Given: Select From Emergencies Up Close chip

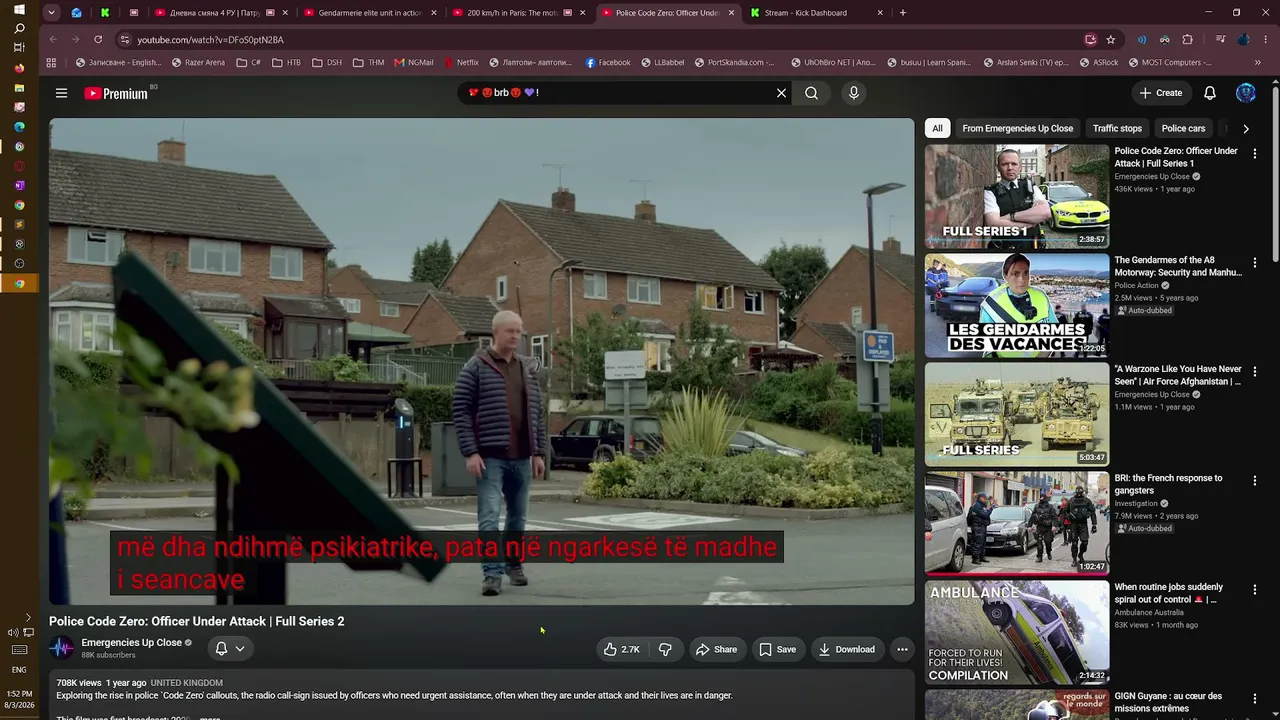Looking at the screenshot, I should (x=1017, y=128).
